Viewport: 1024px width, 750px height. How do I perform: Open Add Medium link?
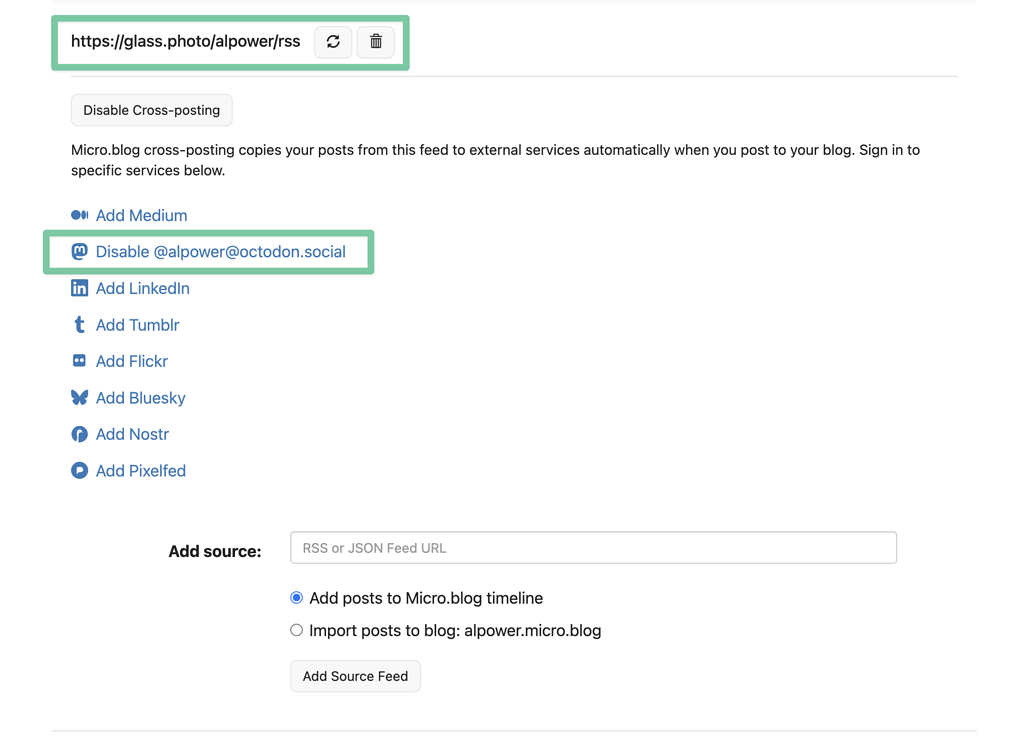[x=142, y=215]
